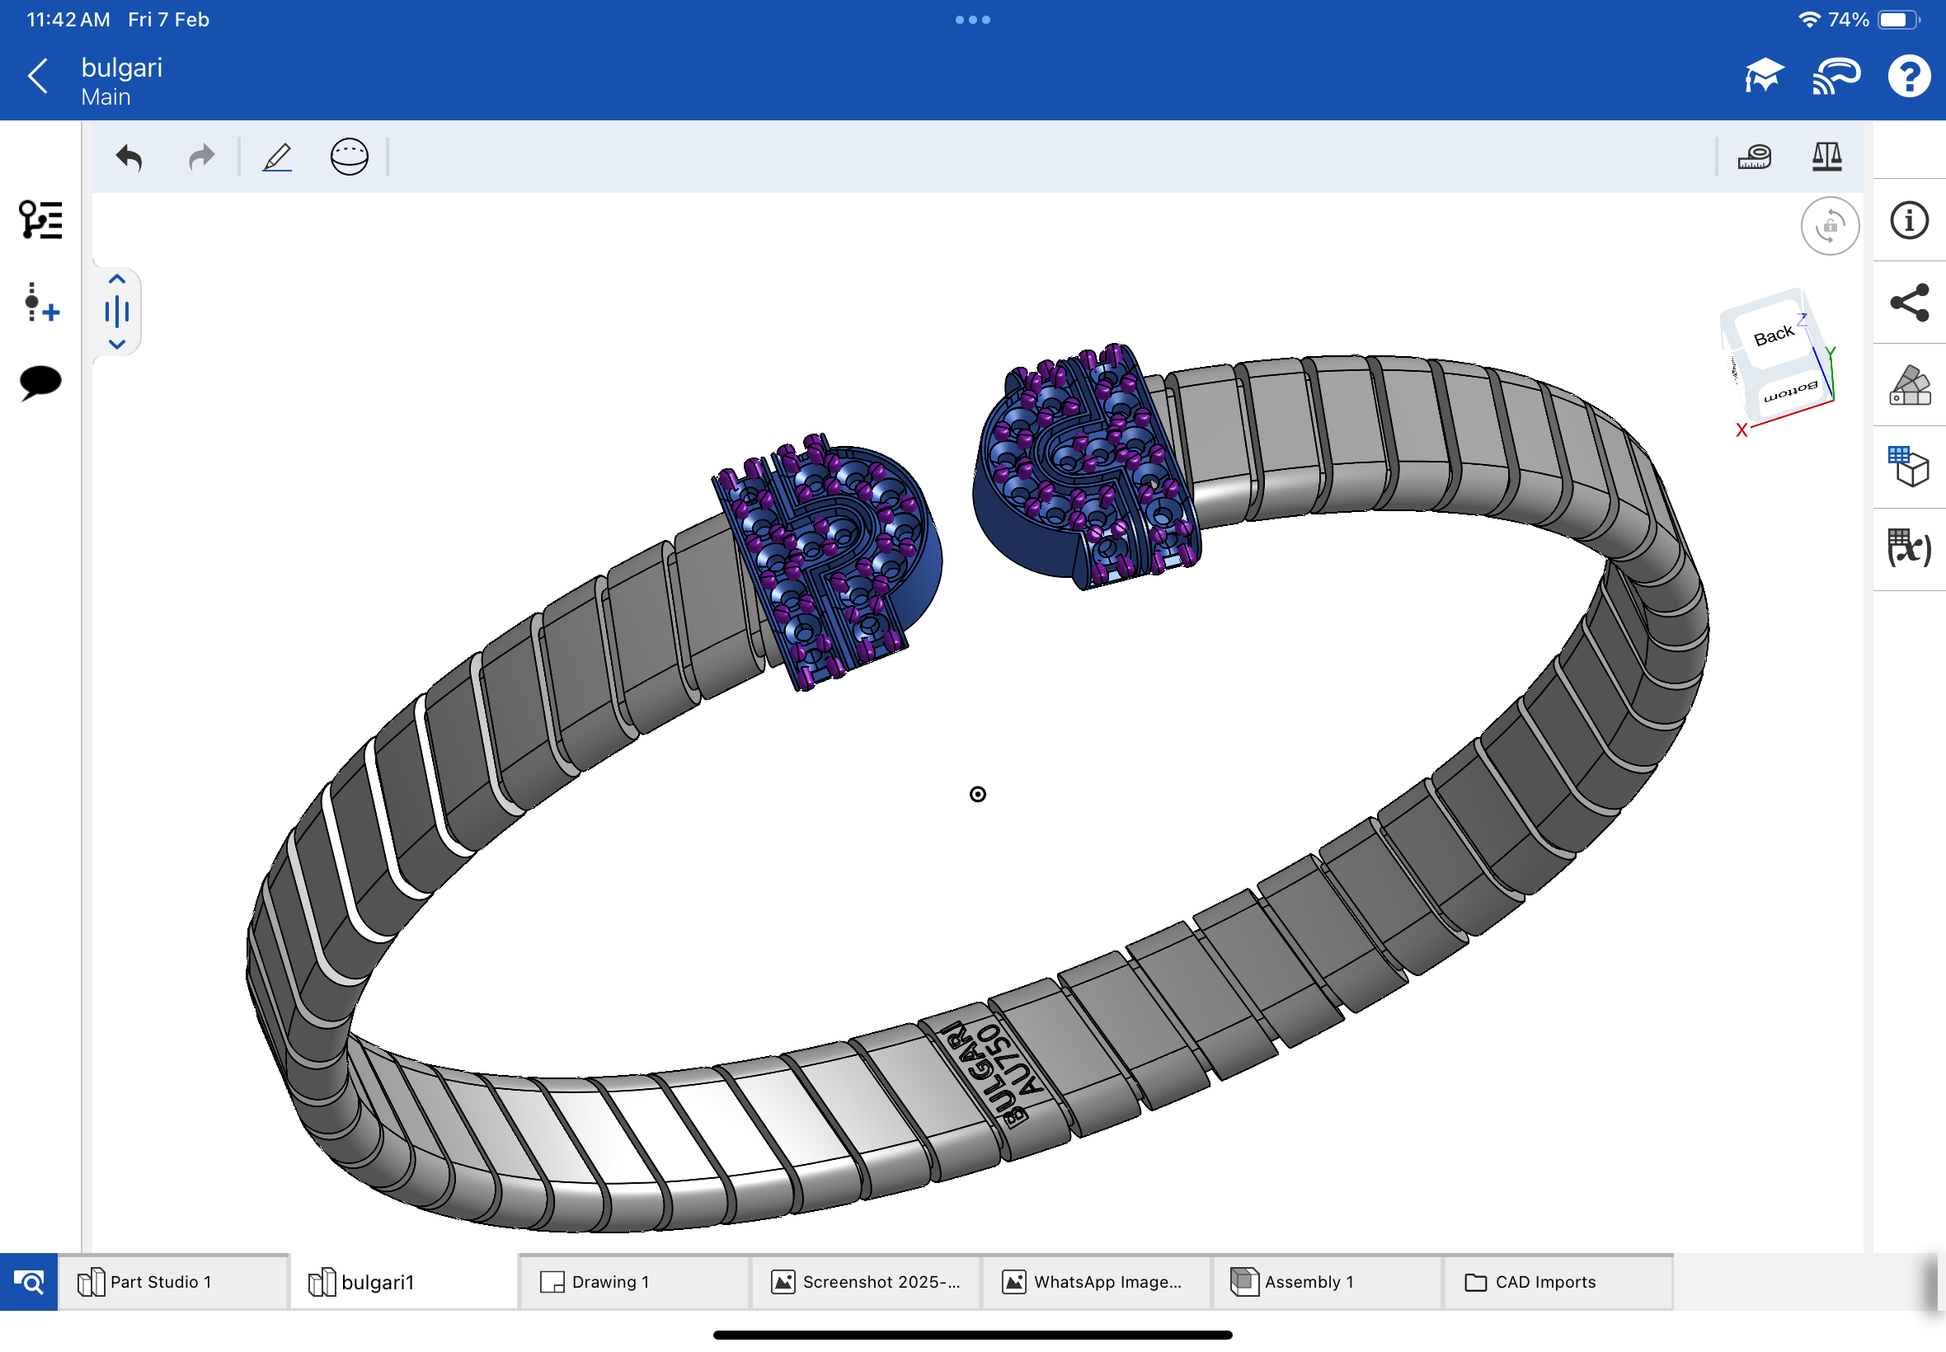
Task: Switch to the Part Studio 1 tab
Action: [160, 1282]
